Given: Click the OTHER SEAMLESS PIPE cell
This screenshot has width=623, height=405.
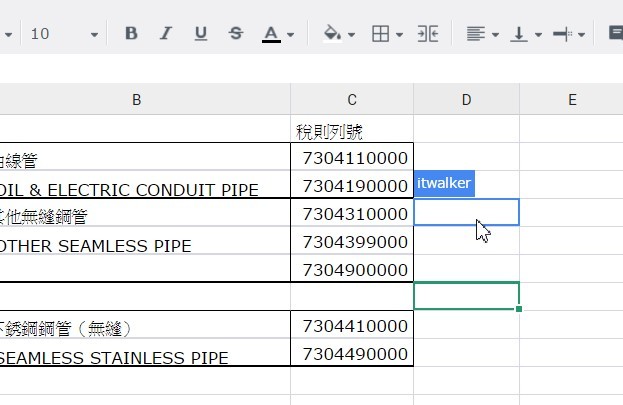Looking at the screenshot, I should point(145,241).
